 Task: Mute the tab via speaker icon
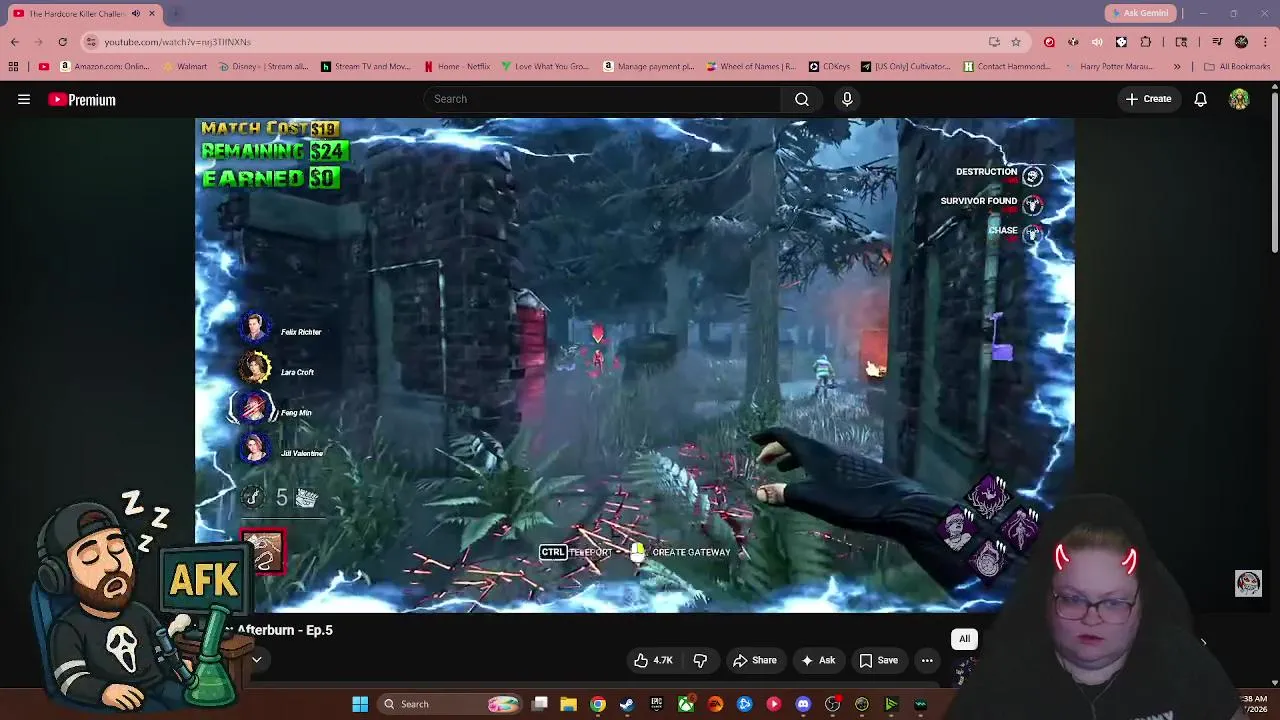pos(136,14)
